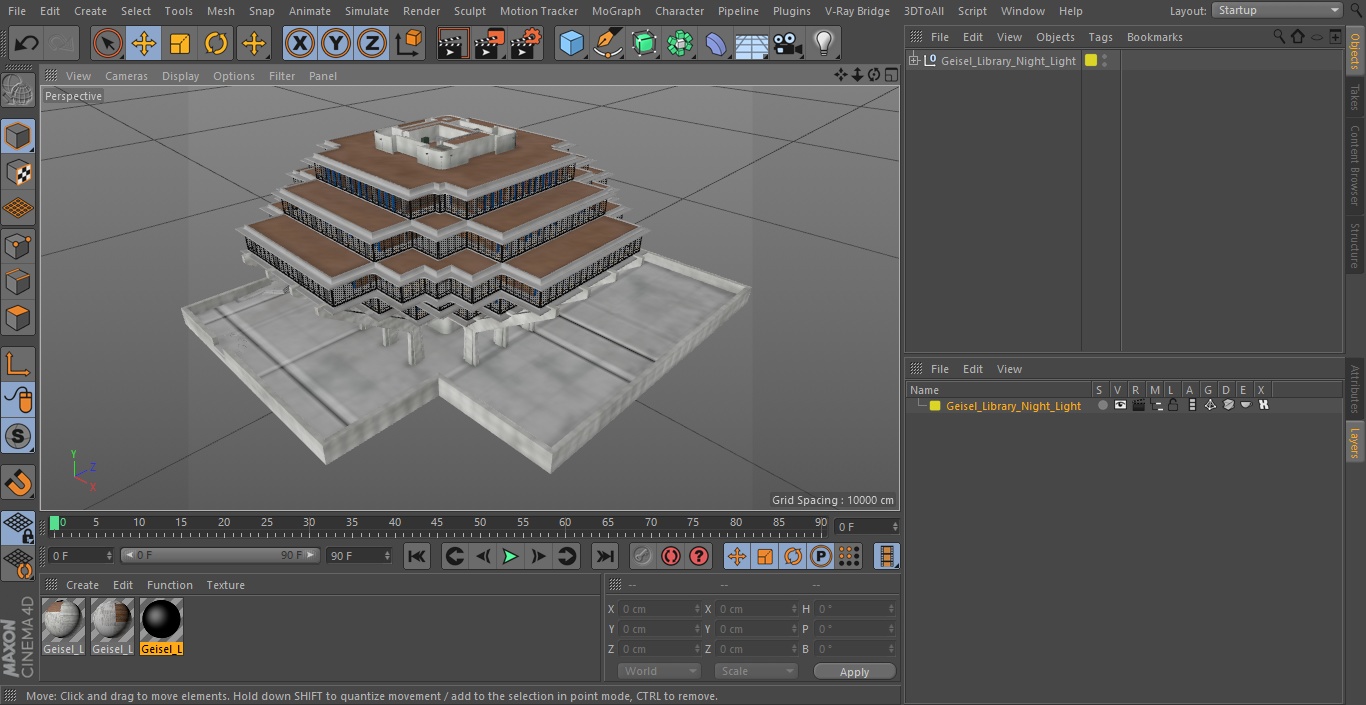Open the World coordinate system dropdown
This screenshot has width=1366, height=705.
point(658,671)
